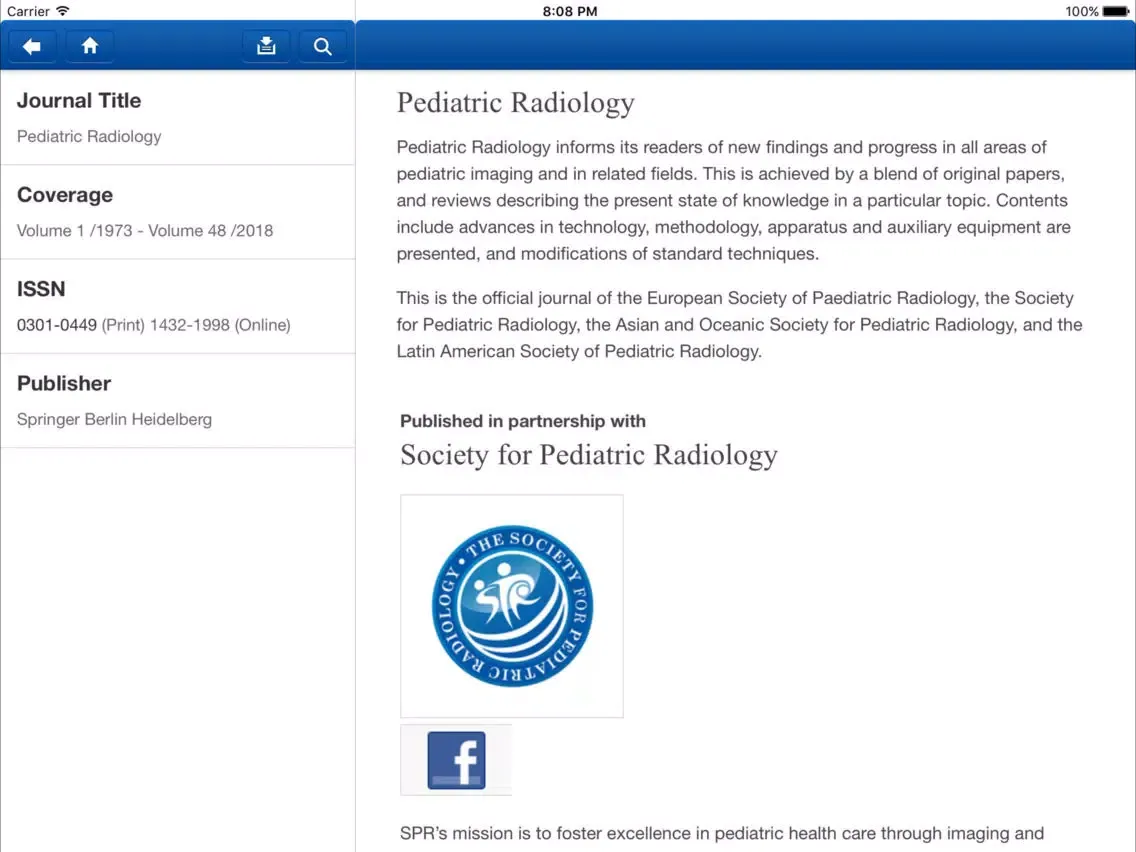Tap 'Society for Pediatric Radiology' heading
1136x852 pixels.
point(588,455)
